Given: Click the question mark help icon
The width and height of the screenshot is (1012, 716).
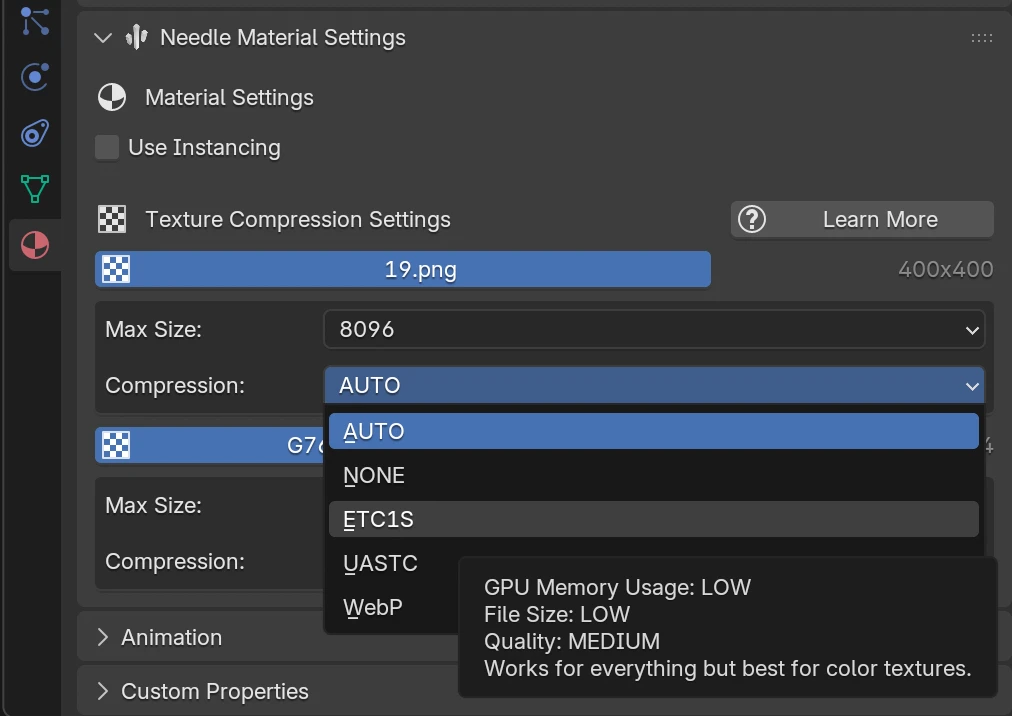Looking at the screenshot, I should pos(752,219).
